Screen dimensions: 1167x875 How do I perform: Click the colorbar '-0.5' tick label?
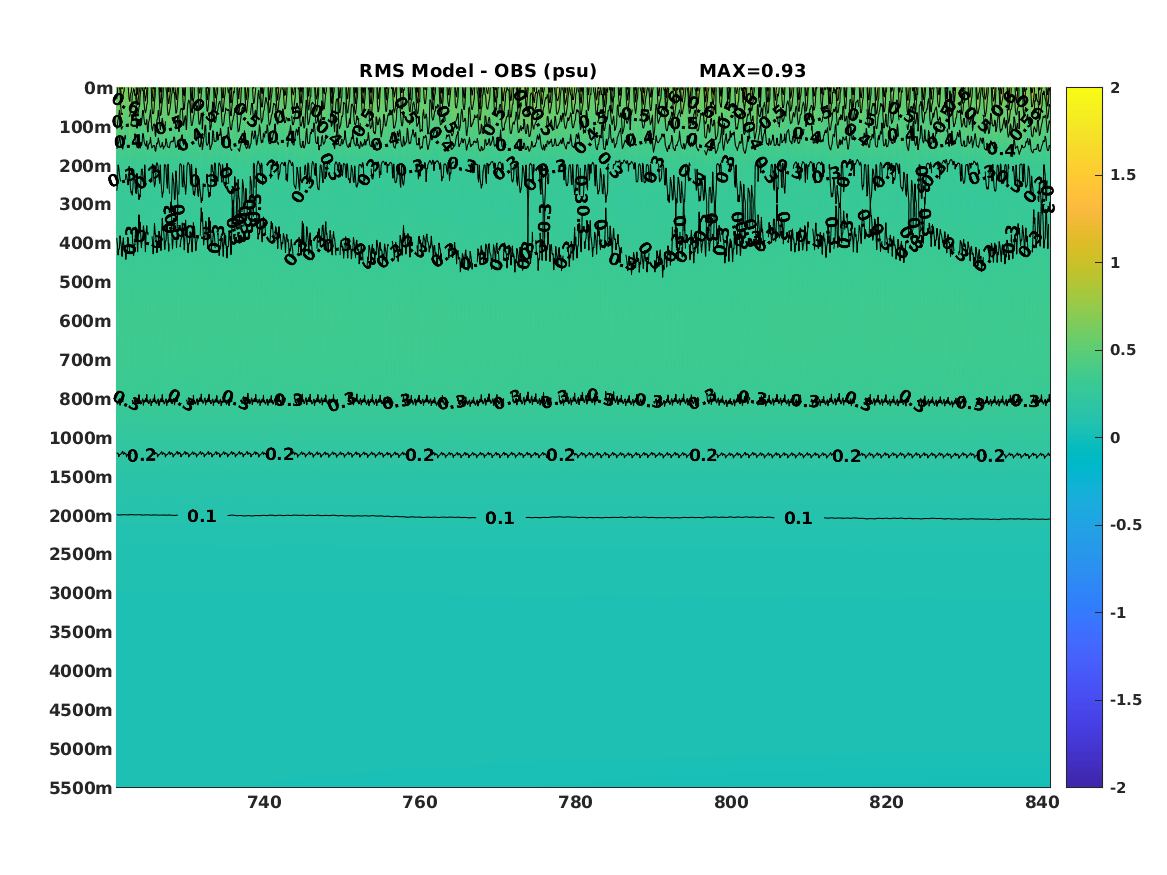(x=1125, y=525)
